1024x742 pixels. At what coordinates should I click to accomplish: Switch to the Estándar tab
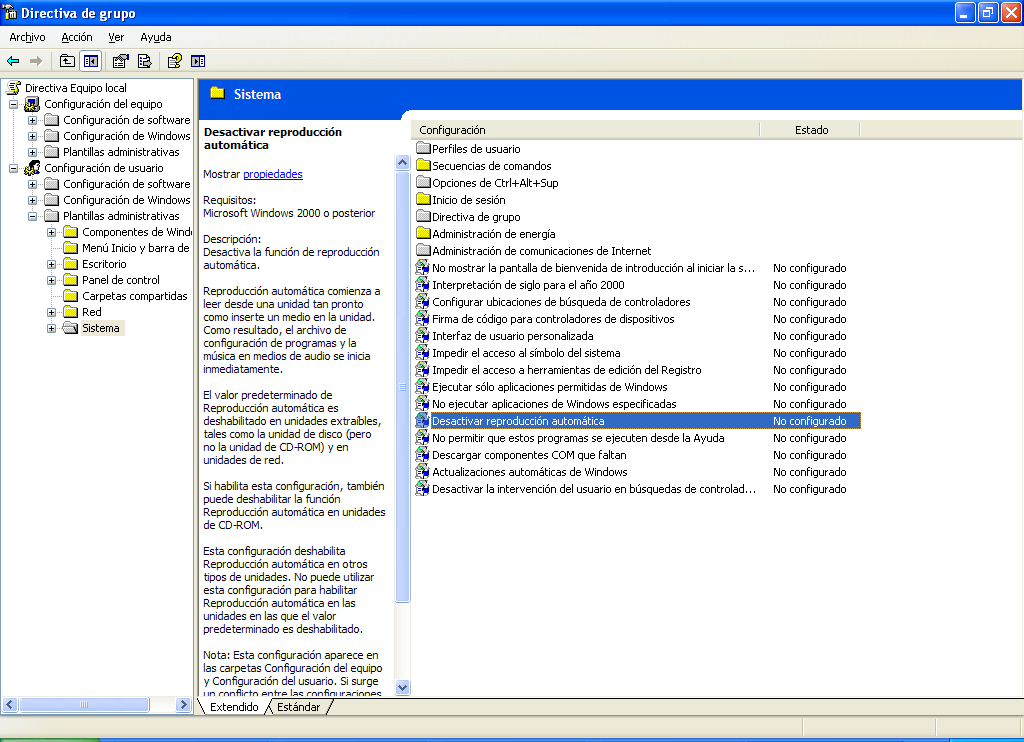[298, 707]
